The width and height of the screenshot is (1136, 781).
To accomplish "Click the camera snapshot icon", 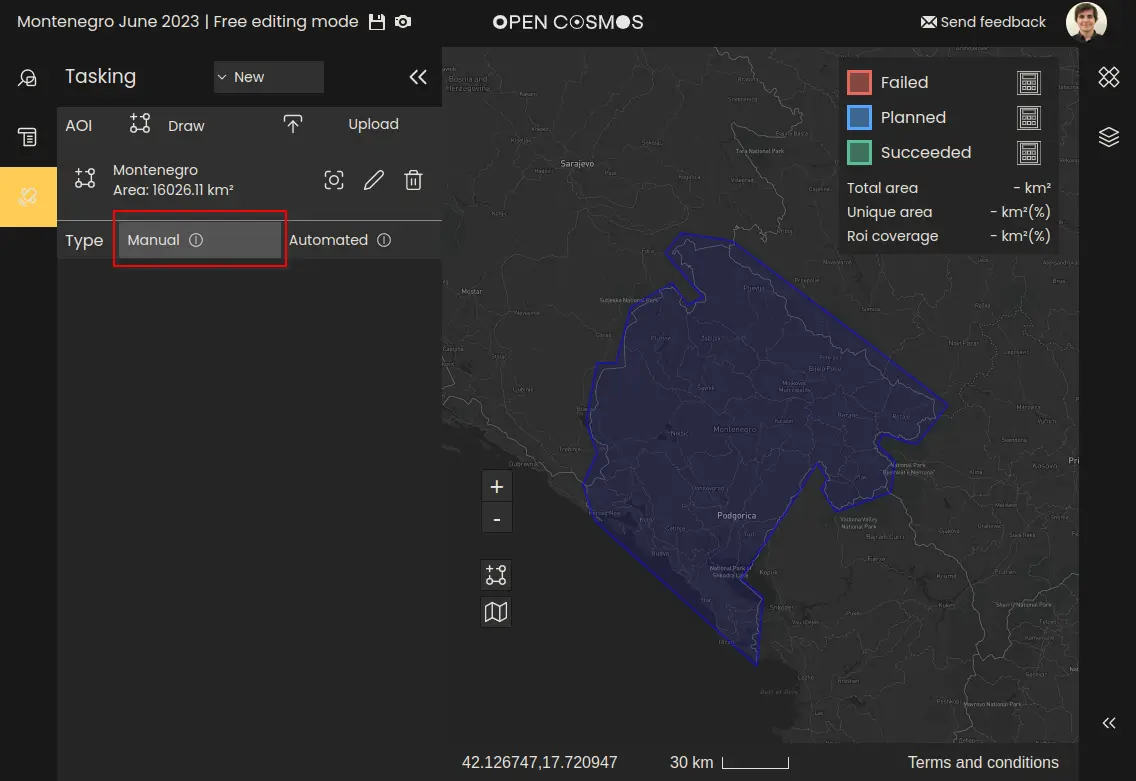I will [x=403, y=22].
